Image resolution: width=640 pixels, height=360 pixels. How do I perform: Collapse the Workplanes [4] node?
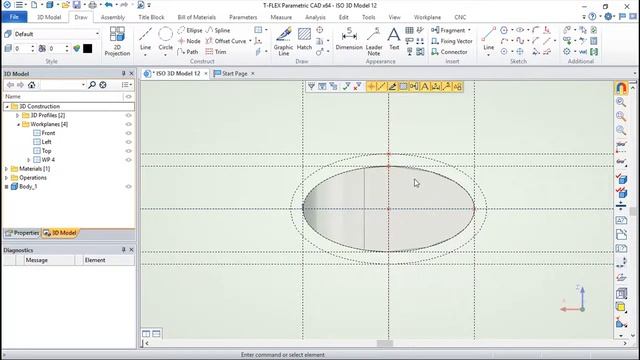coord(18,124)
